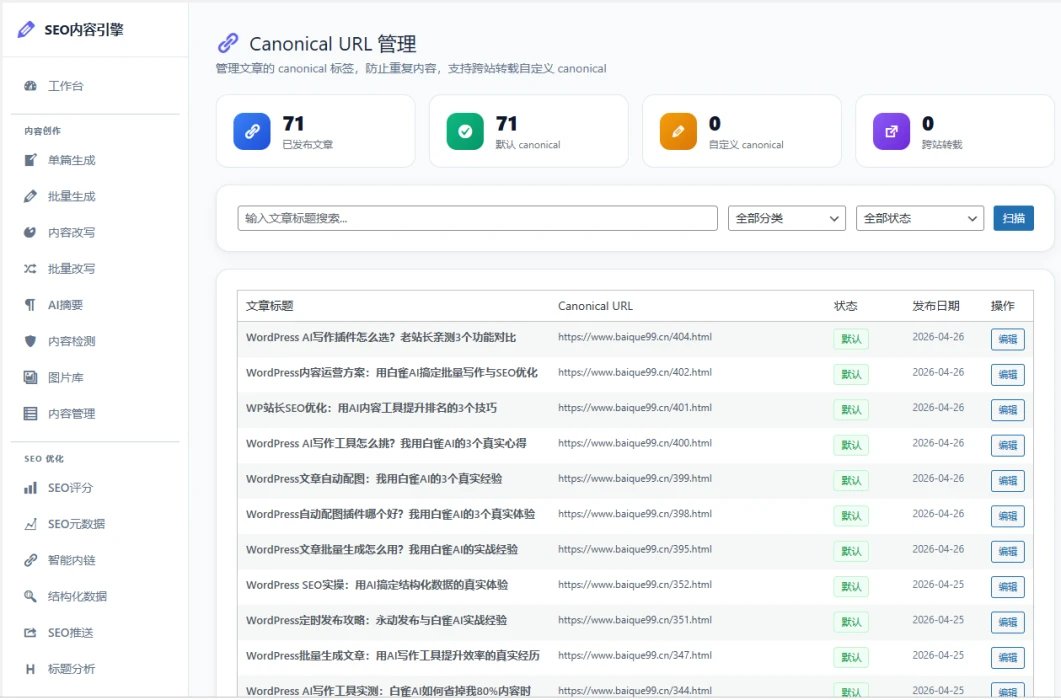The height and width of the screenshot is (700, 1061).
Task: Open the 单篇生成 content creation tool
Action: [60, 159]
